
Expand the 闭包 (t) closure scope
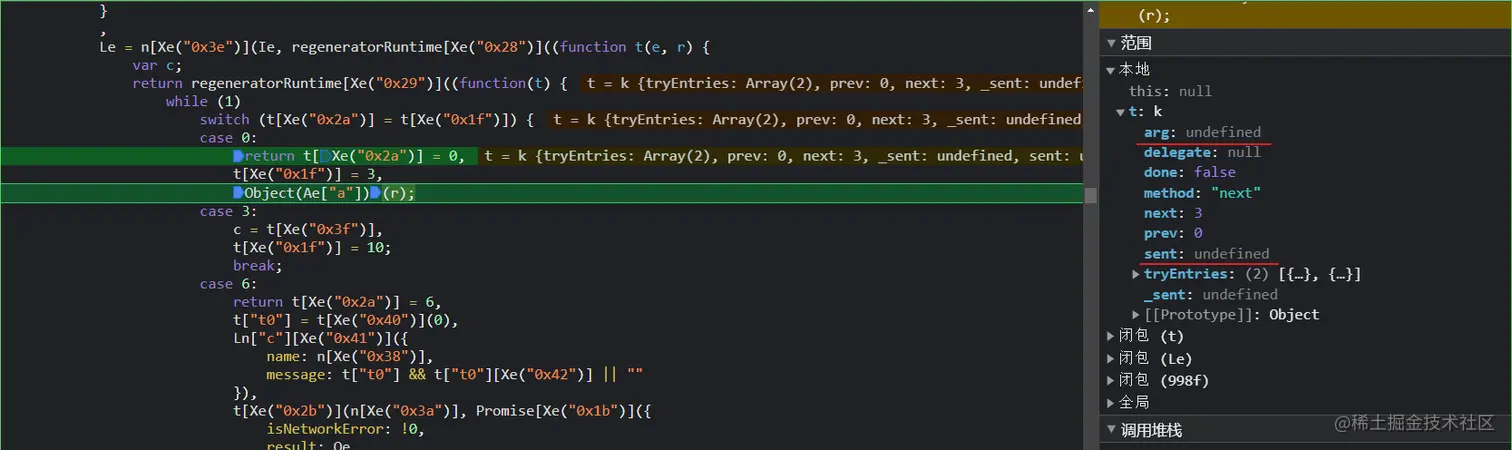pos(1112,336)
